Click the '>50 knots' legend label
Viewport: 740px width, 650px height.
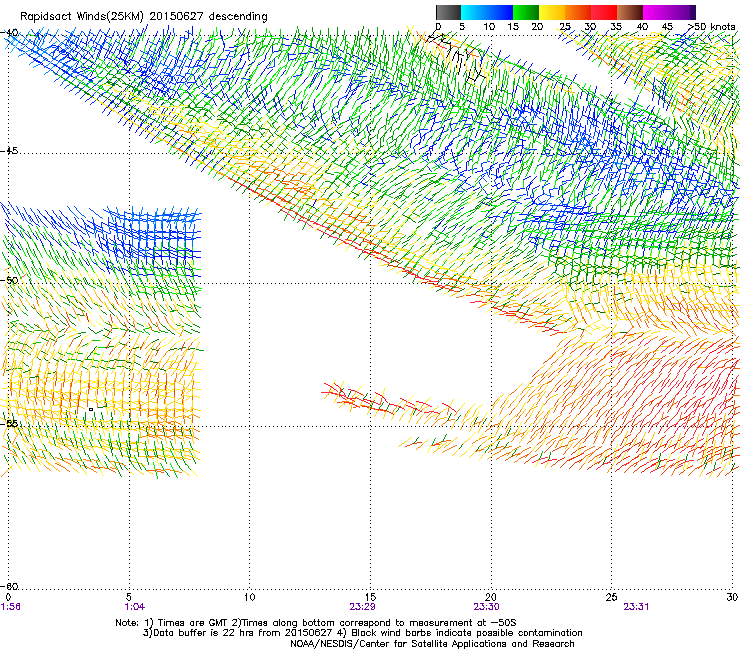711,27
